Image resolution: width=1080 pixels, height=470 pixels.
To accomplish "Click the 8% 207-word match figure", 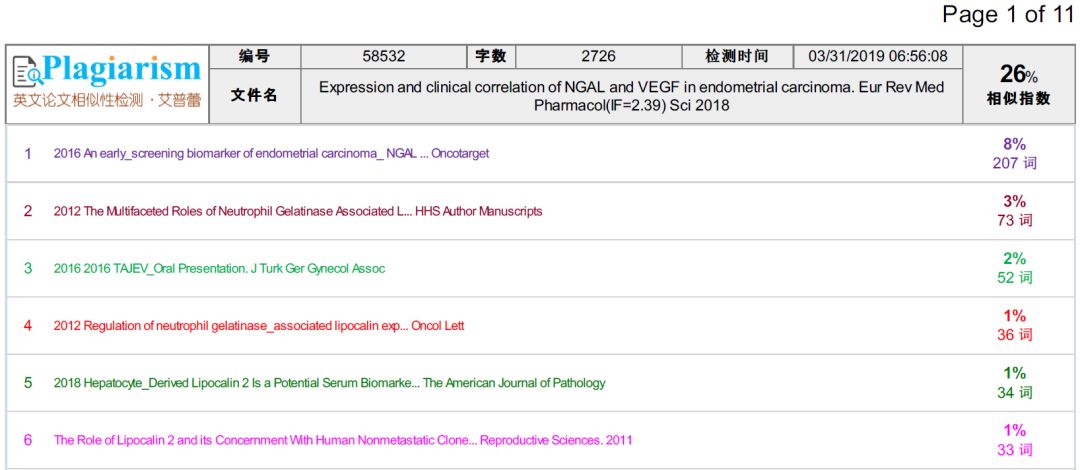I will click(1014, 154).
